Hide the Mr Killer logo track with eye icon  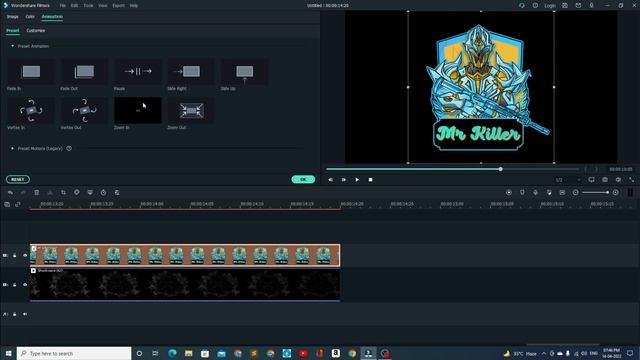25,256
